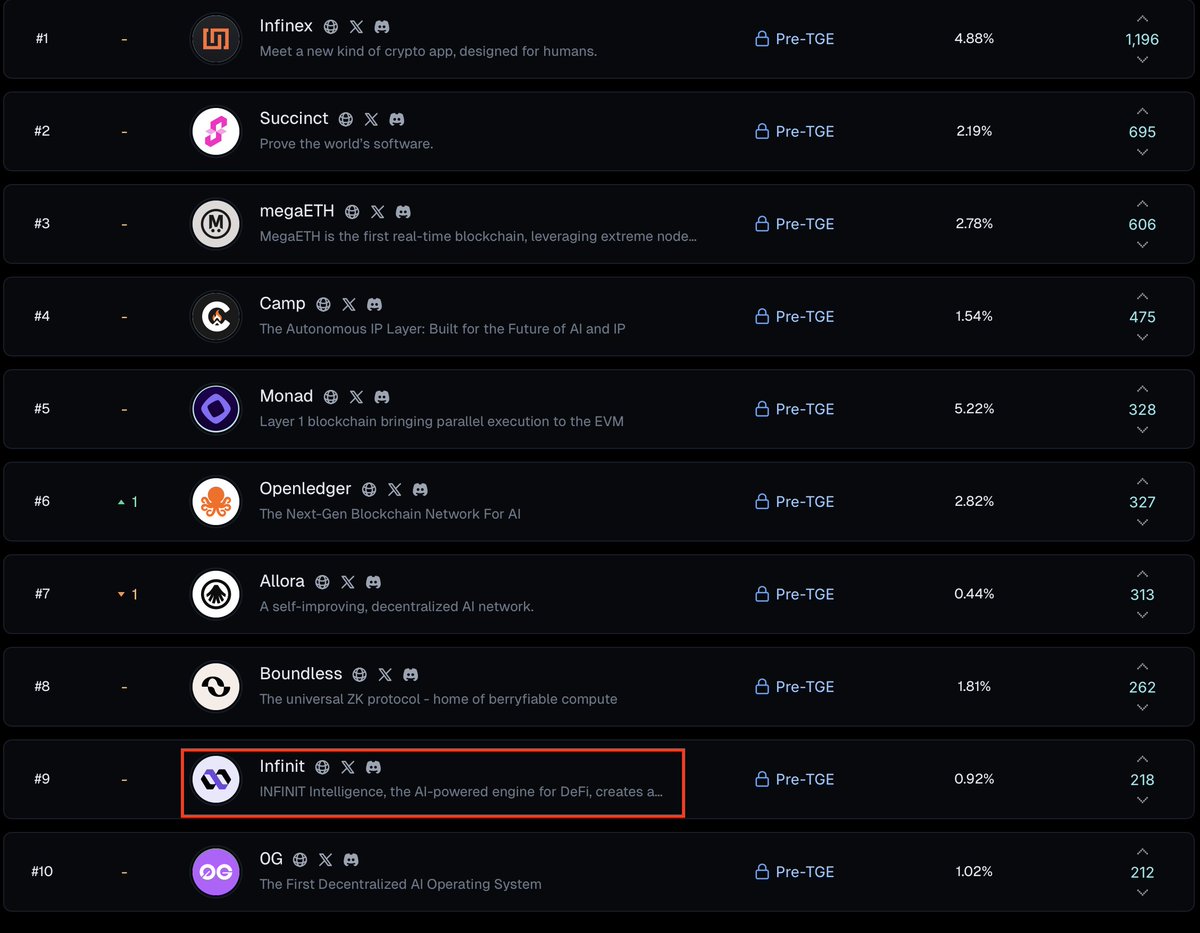The width and height of the screenshot is (1200, 933).
Task: Open Succinct's Discord icon
Action: (397, 119)
